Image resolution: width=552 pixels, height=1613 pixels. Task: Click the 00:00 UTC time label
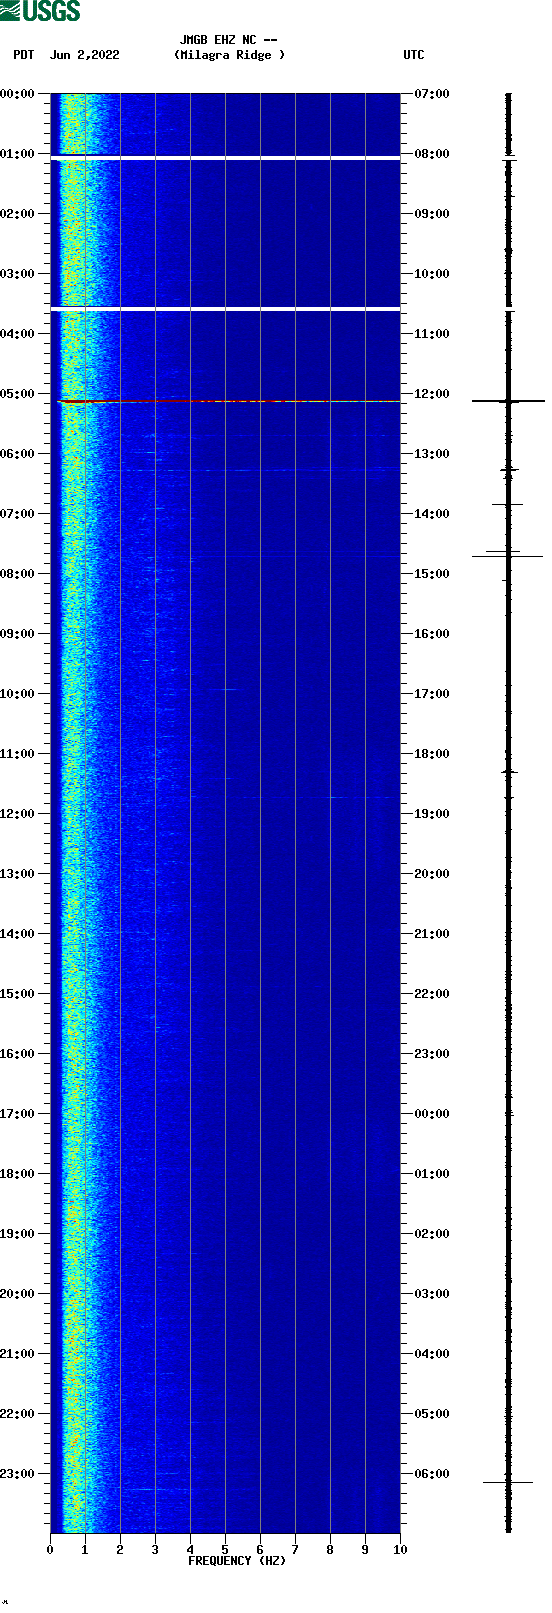432,1114
